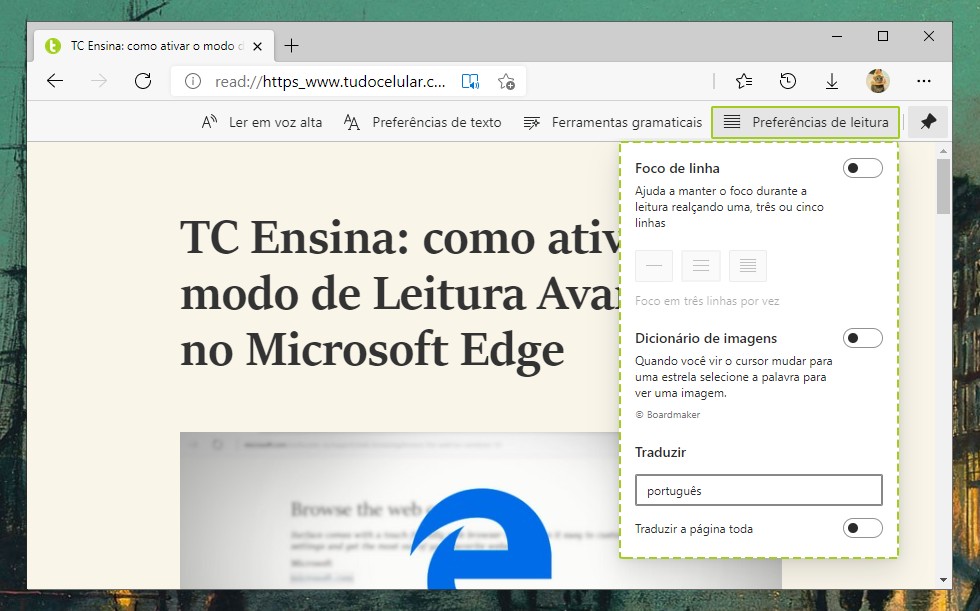Start Ler em voz alta
The height and width of the screenshot is (611, 980).
coord(261,122)
